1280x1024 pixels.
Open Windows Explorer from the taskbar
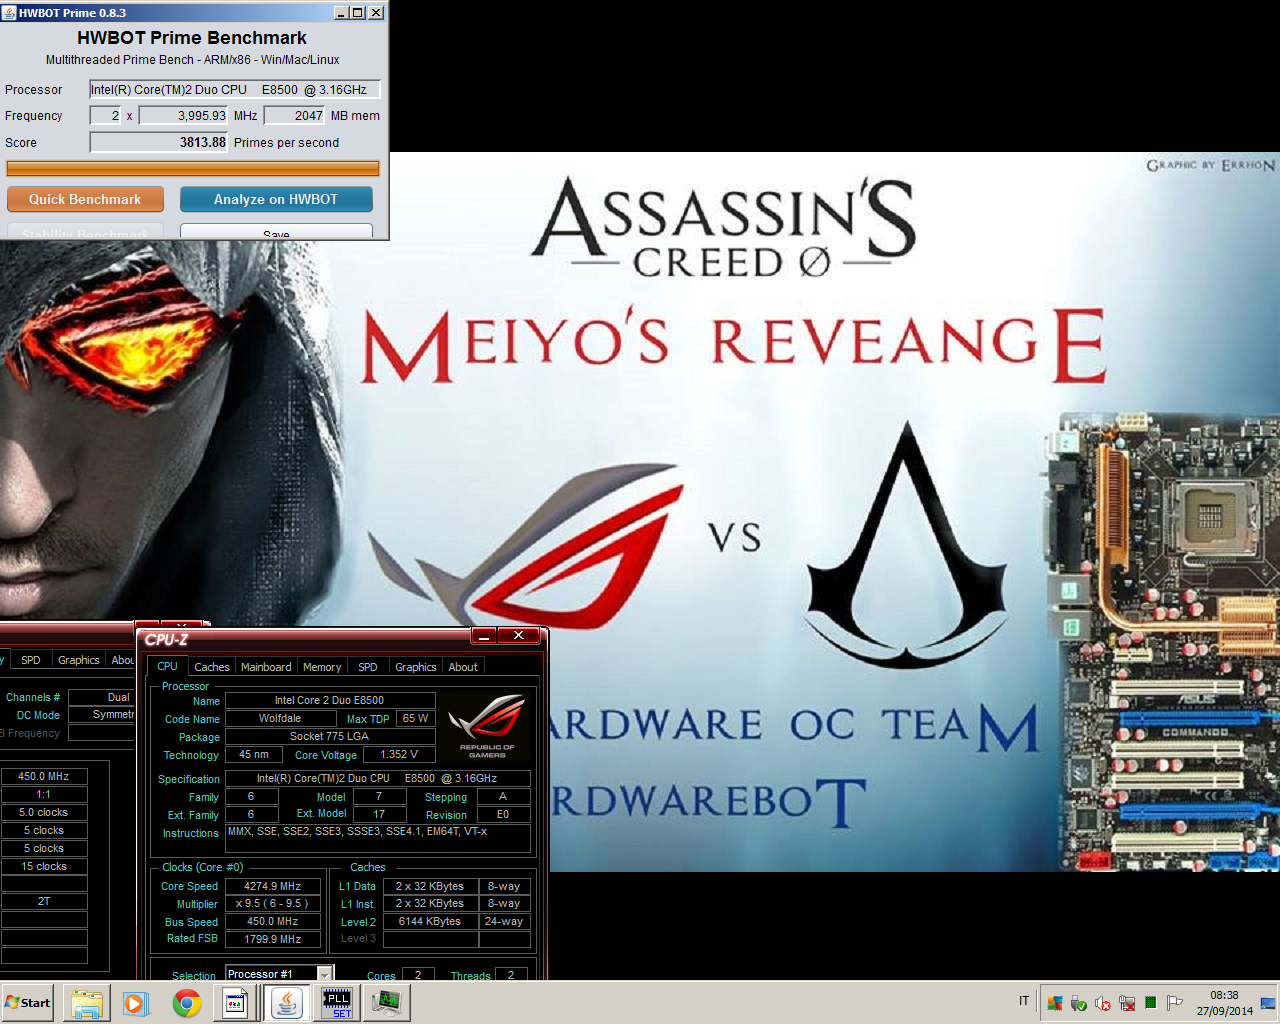point(87,1003)
